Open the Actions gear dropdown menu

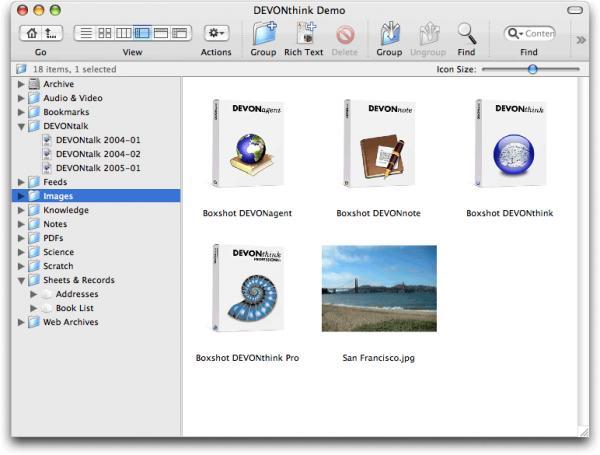(x=216, y=33)
